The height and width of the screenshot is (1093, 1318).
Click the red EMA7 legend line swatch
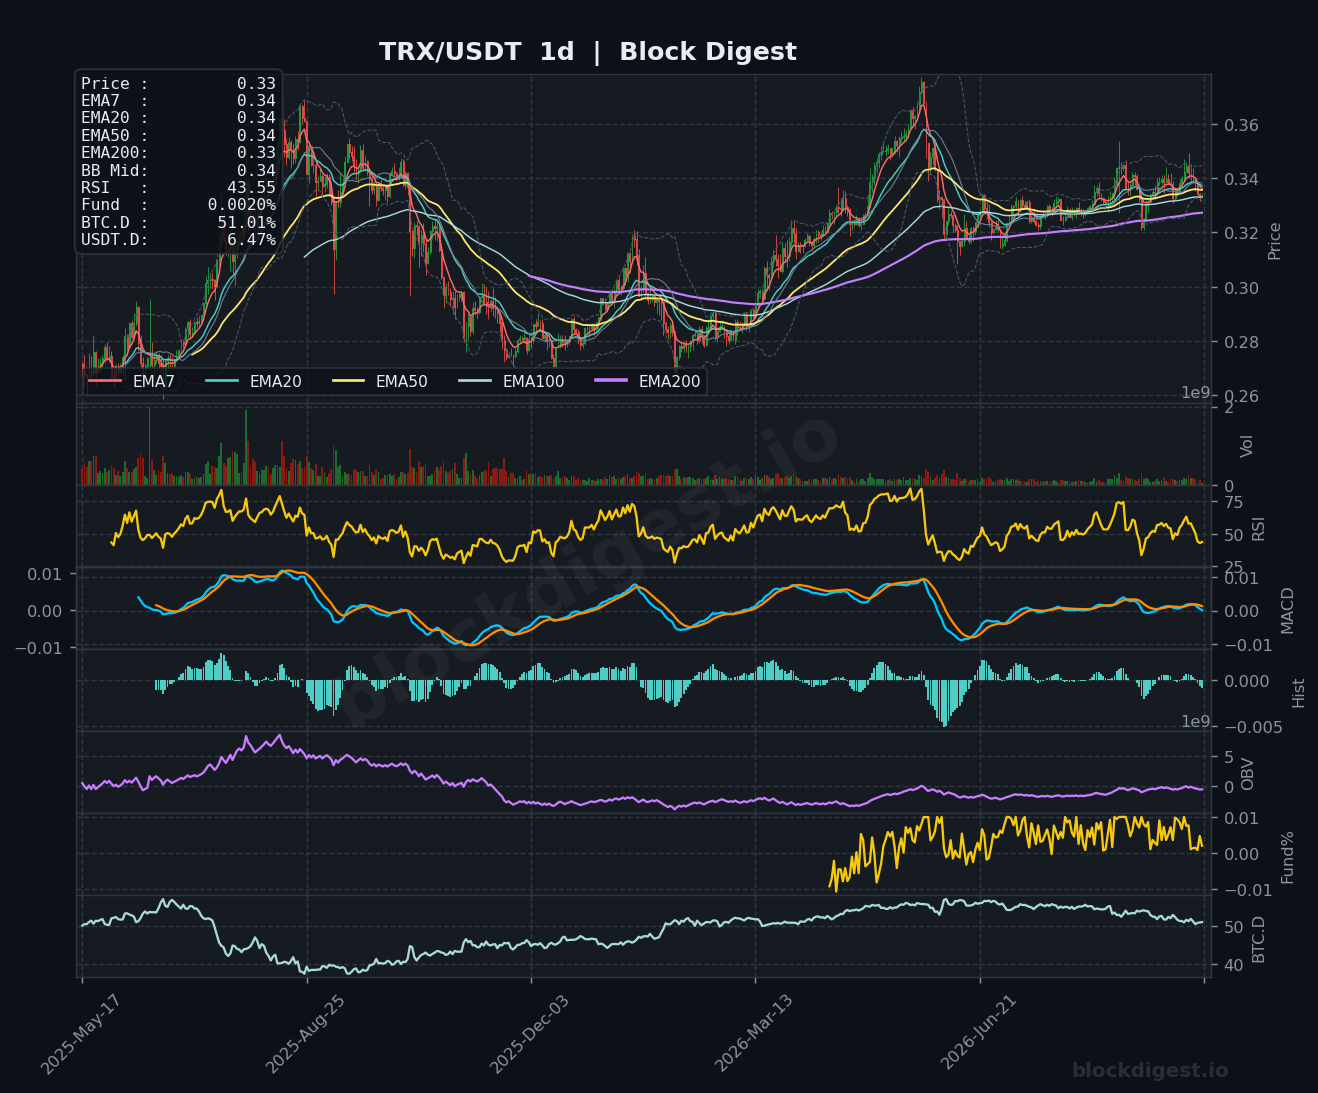click(x=105, y=381)
